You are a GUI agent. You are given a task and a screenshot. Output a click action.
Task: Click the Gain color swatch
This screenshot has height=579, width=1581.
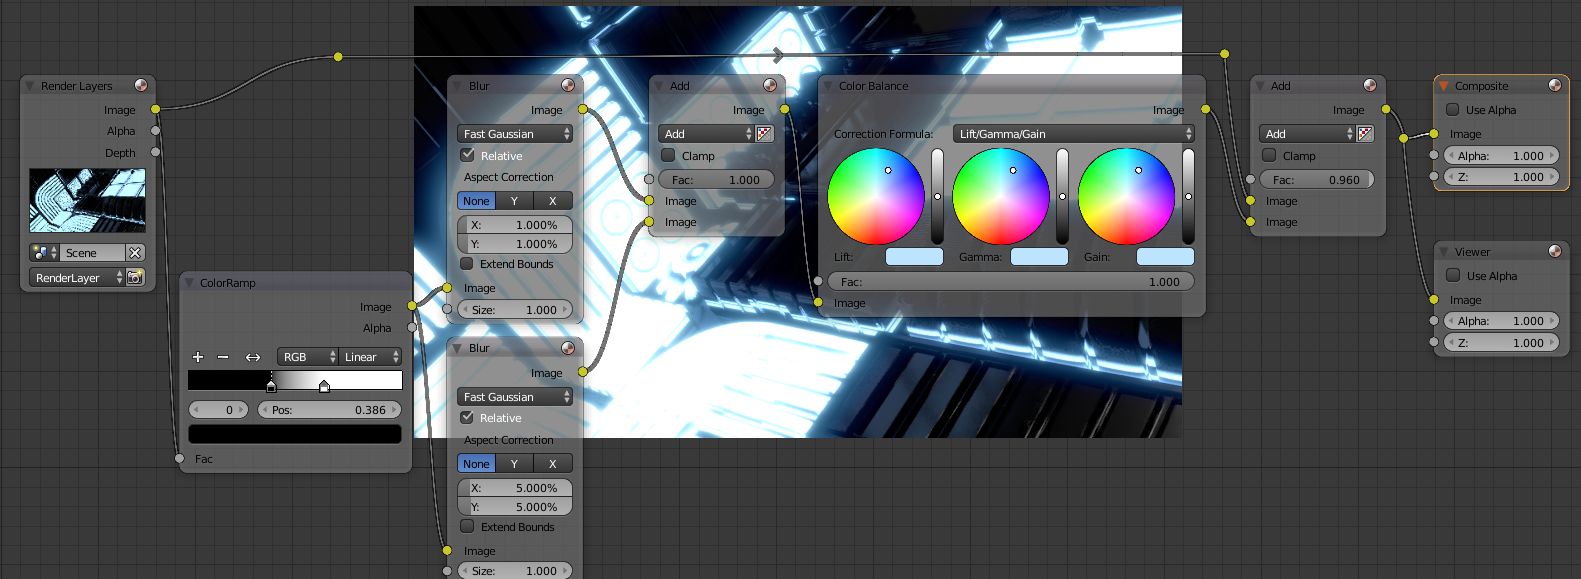(1165, 257)
